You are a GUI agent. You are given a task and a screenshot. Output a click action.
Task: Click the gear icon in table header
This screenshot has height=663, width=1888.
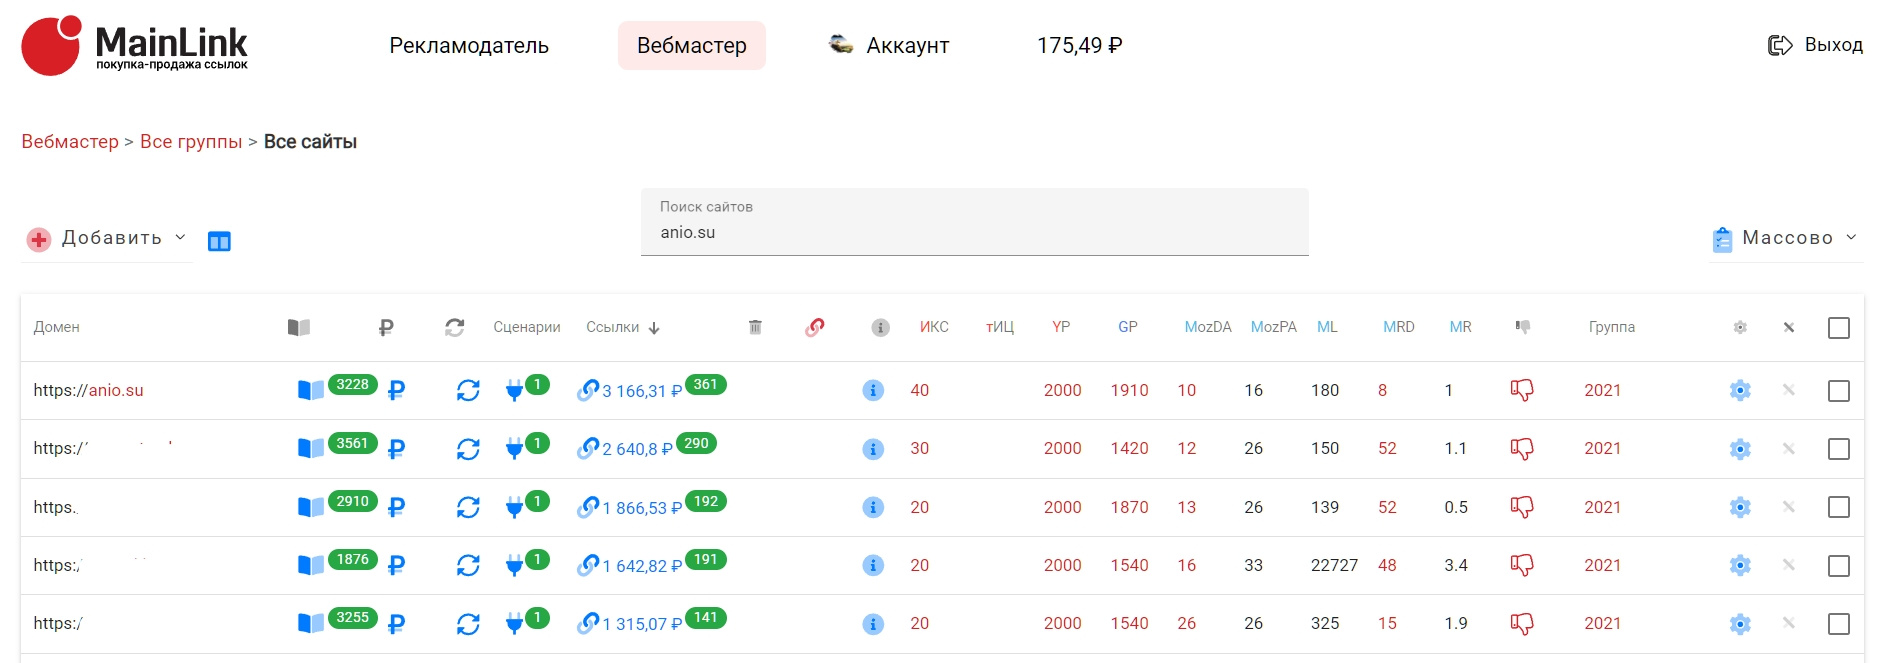coord(1740,327)
